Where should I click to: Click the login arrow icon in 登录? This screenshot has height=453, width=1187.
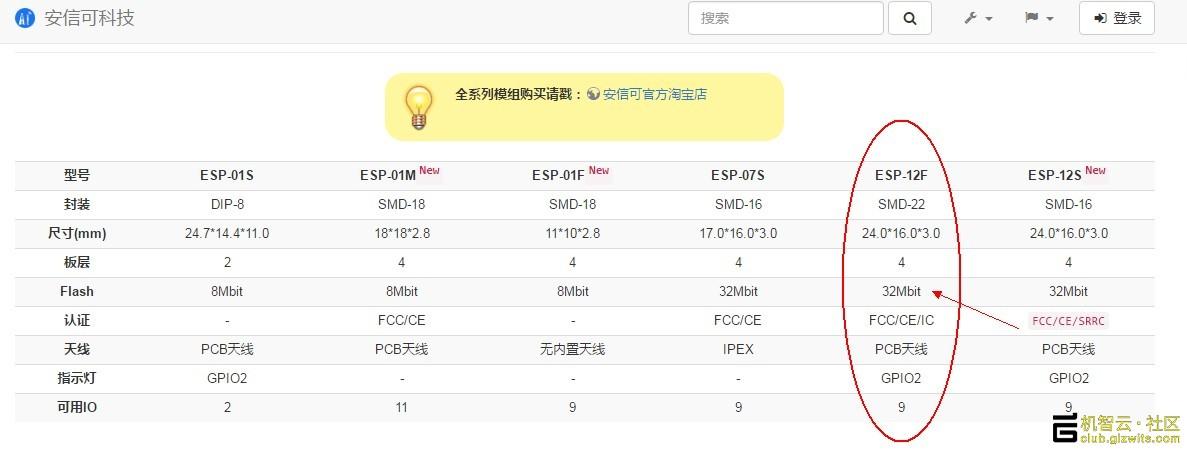tap(1101, 18)
